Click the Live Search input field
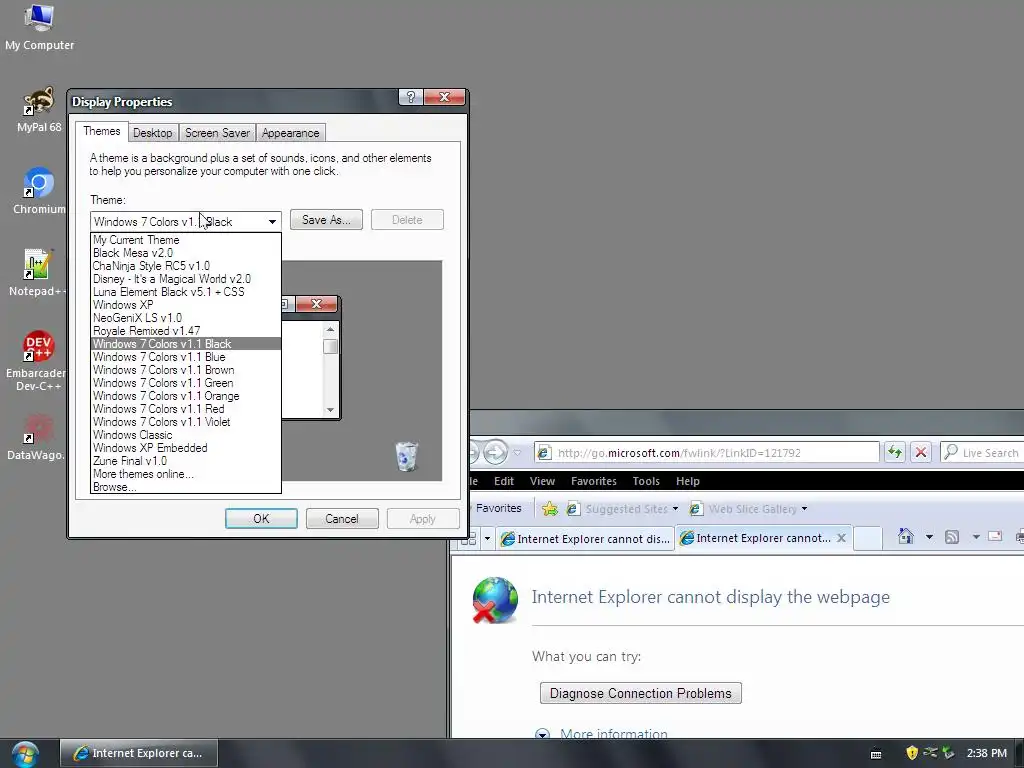 click(990, 453)
